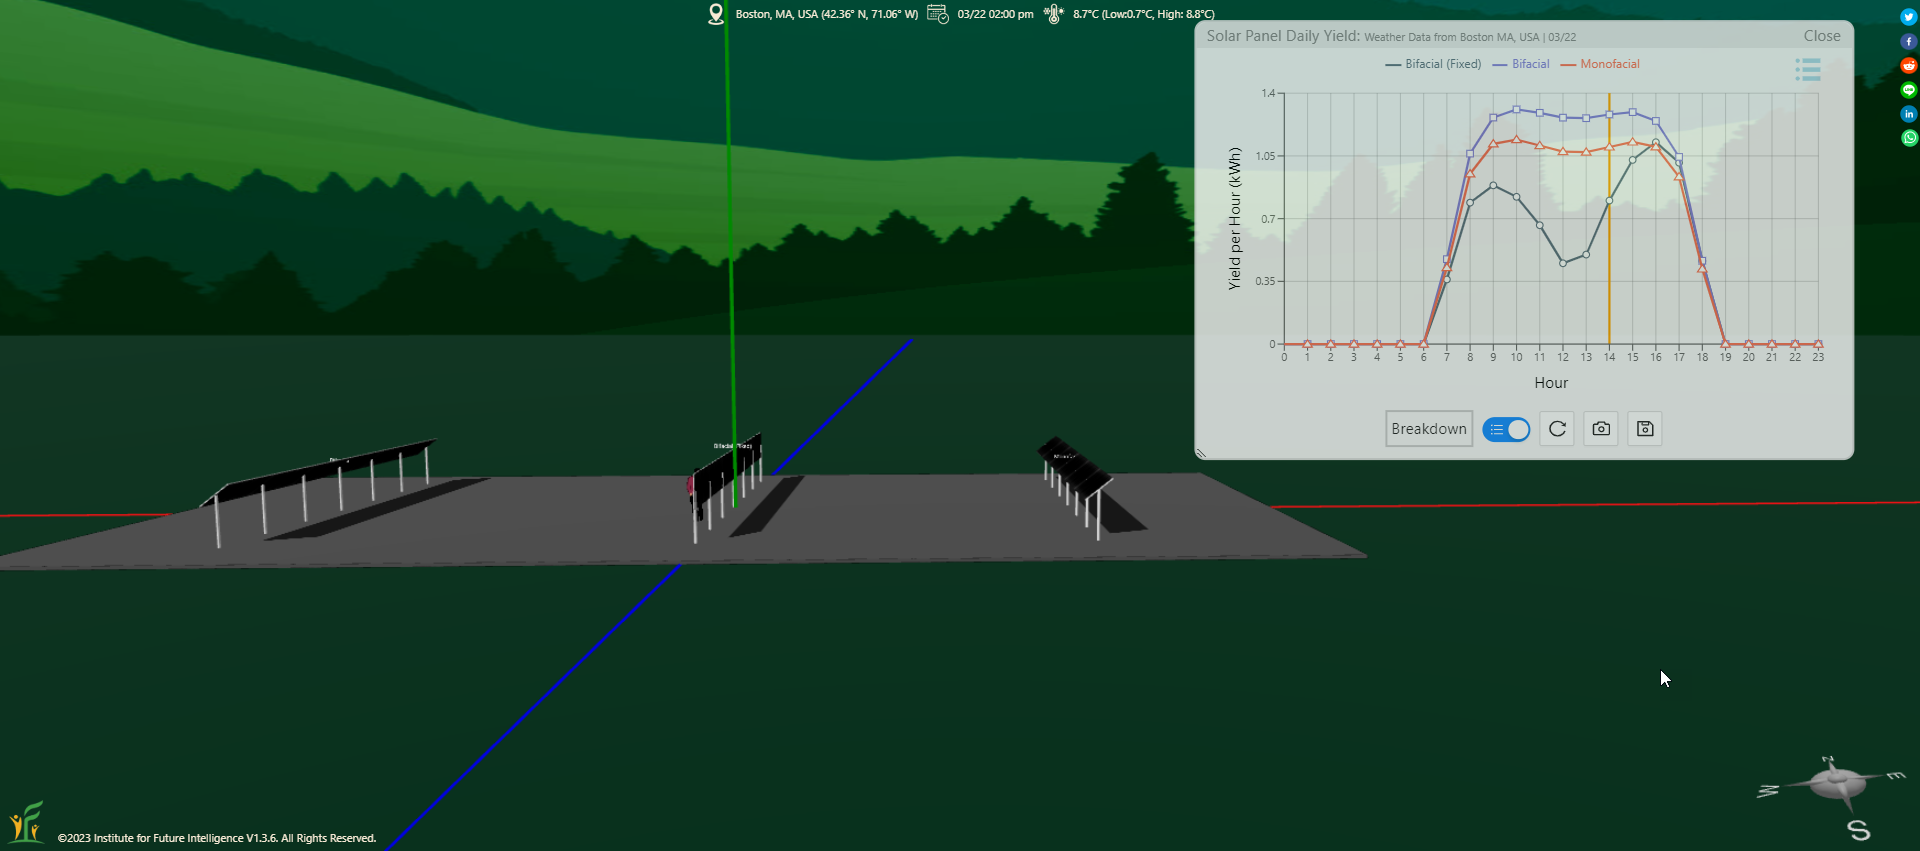Toggle the Bifacial (Fixed) series in legend

tap(1433, 64)
